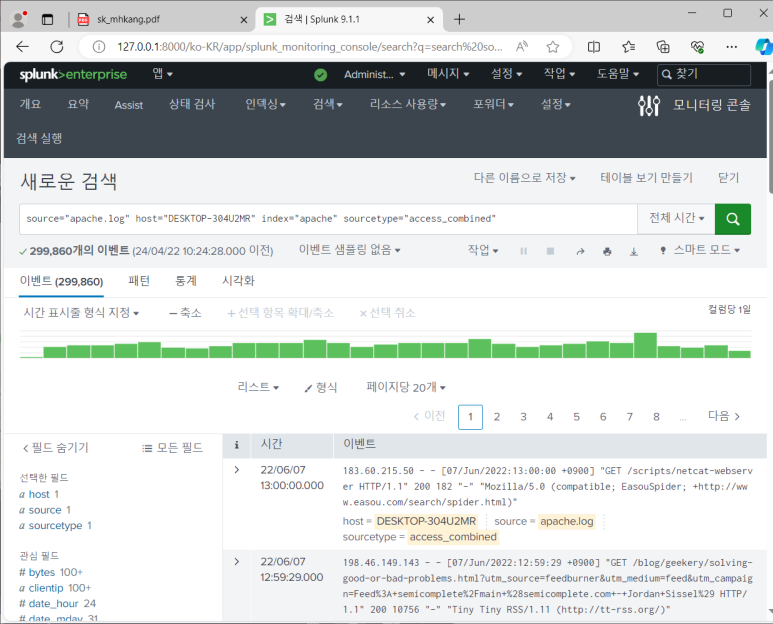Click the site information icon in address bar
The width and height of the screenshot is (773, 624).
99,47
